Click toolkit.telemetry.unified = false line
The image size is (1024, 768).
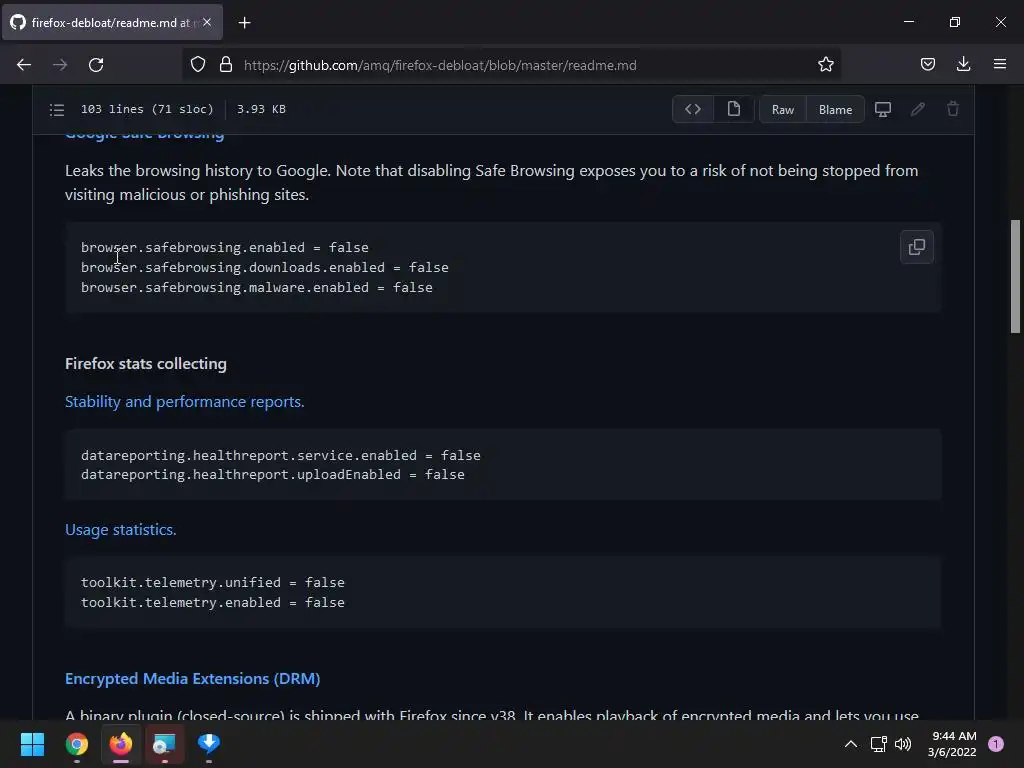tap(213, 582)
